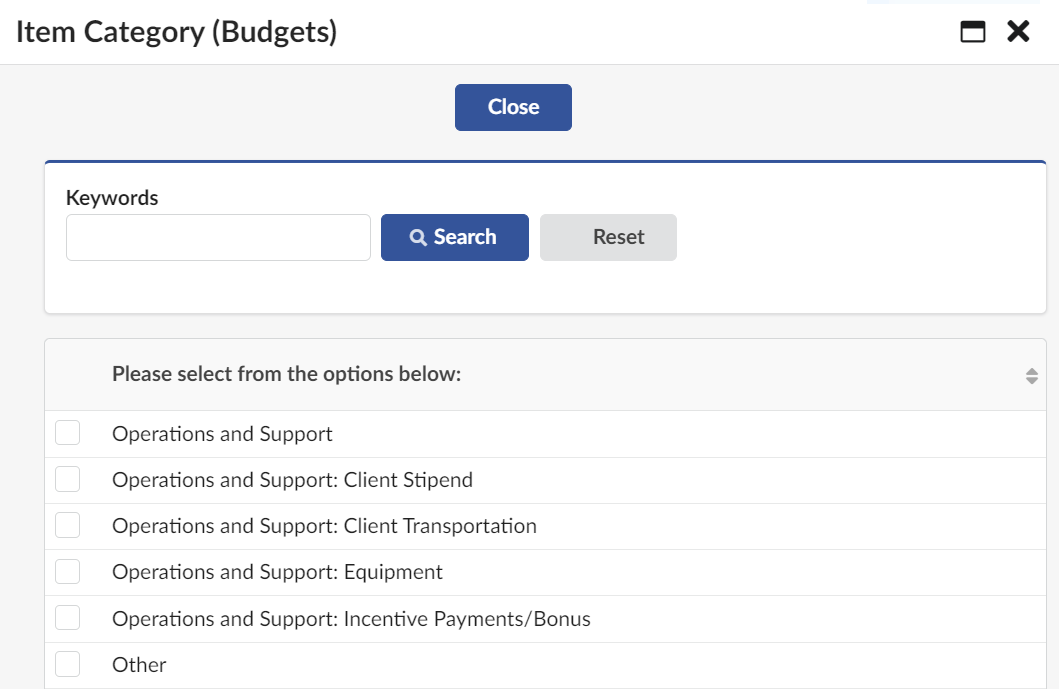
Task: Select the Equipment checkbox
Action: point(67,571)
